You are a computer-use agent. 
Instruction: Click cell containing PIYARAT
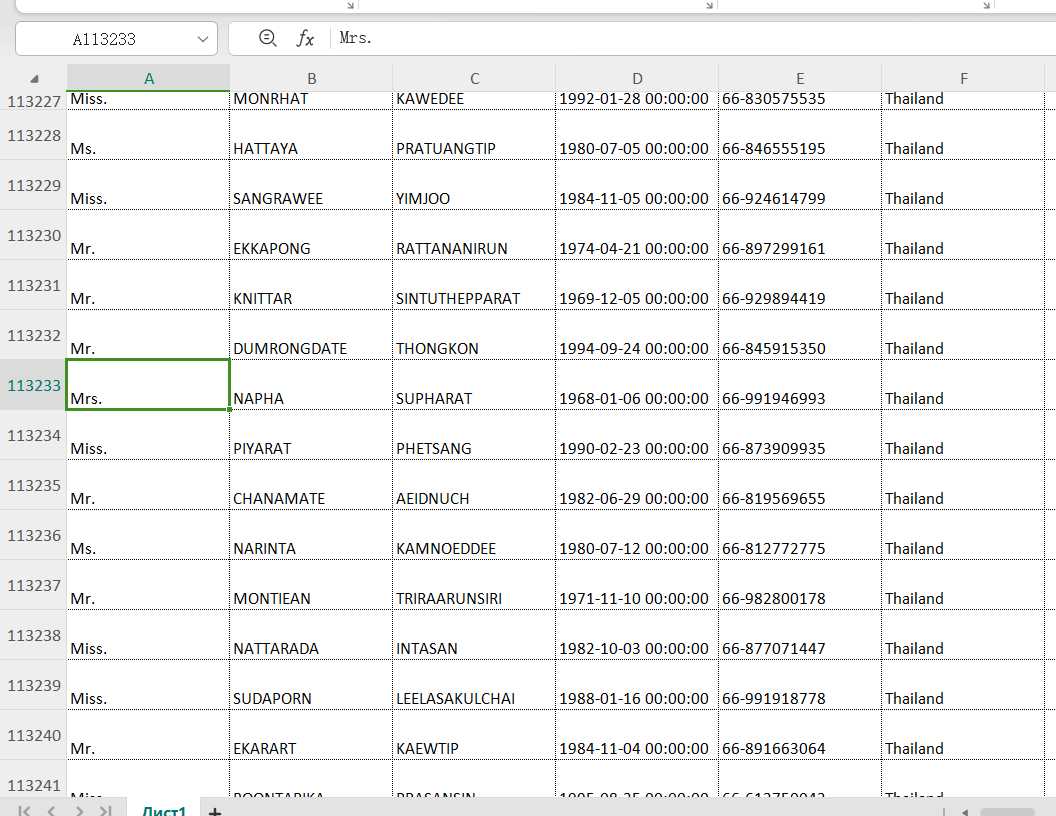[311, 435]
